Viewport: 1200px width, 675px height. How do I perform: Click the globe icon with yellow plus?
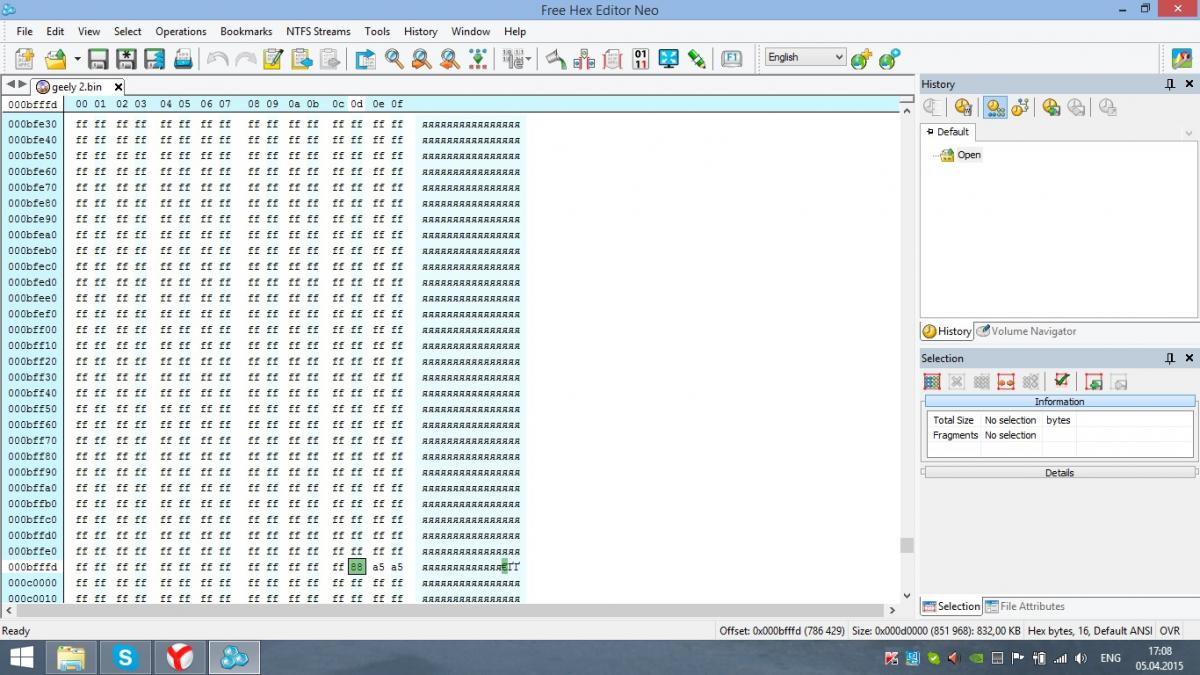[861, 59]
